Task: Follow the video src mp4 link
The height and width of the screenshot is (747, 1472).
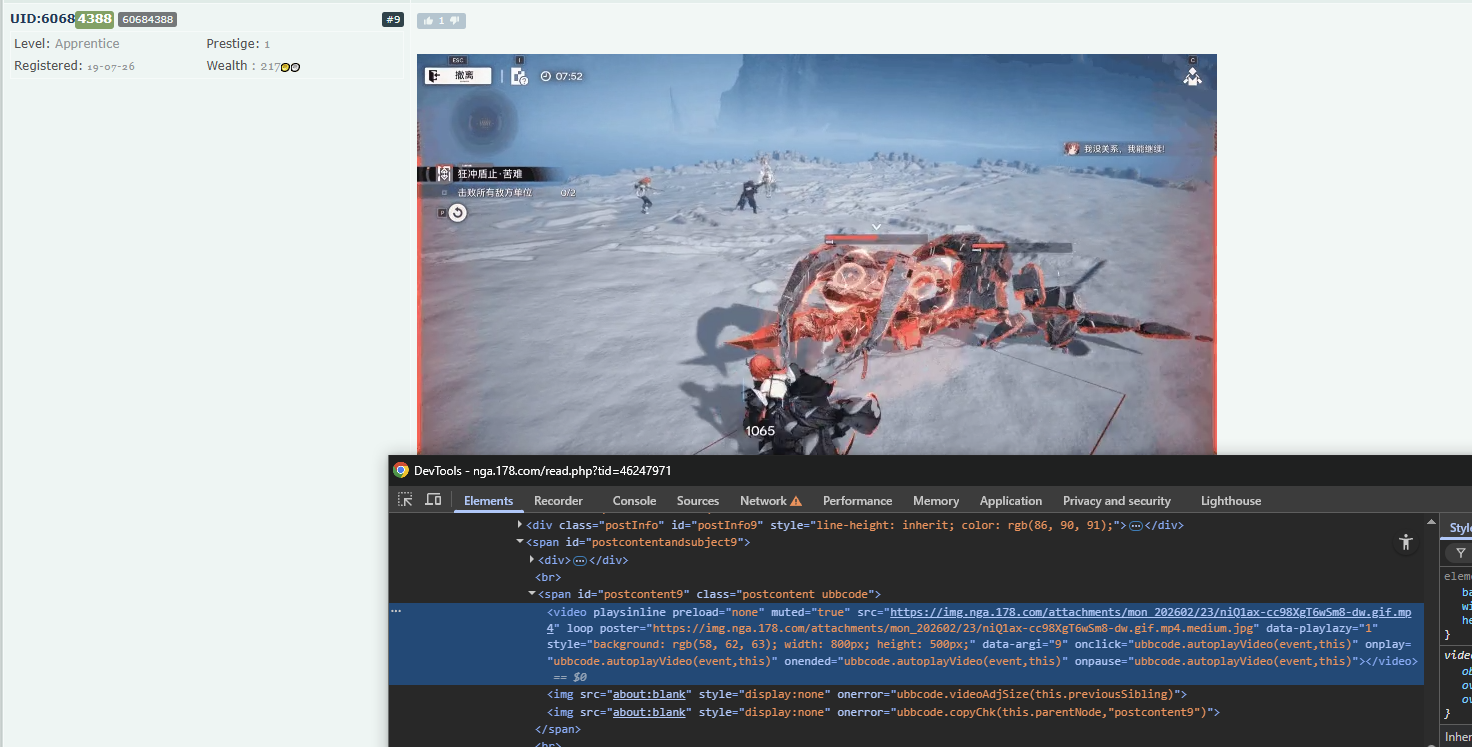Action: coord(1150,611)
